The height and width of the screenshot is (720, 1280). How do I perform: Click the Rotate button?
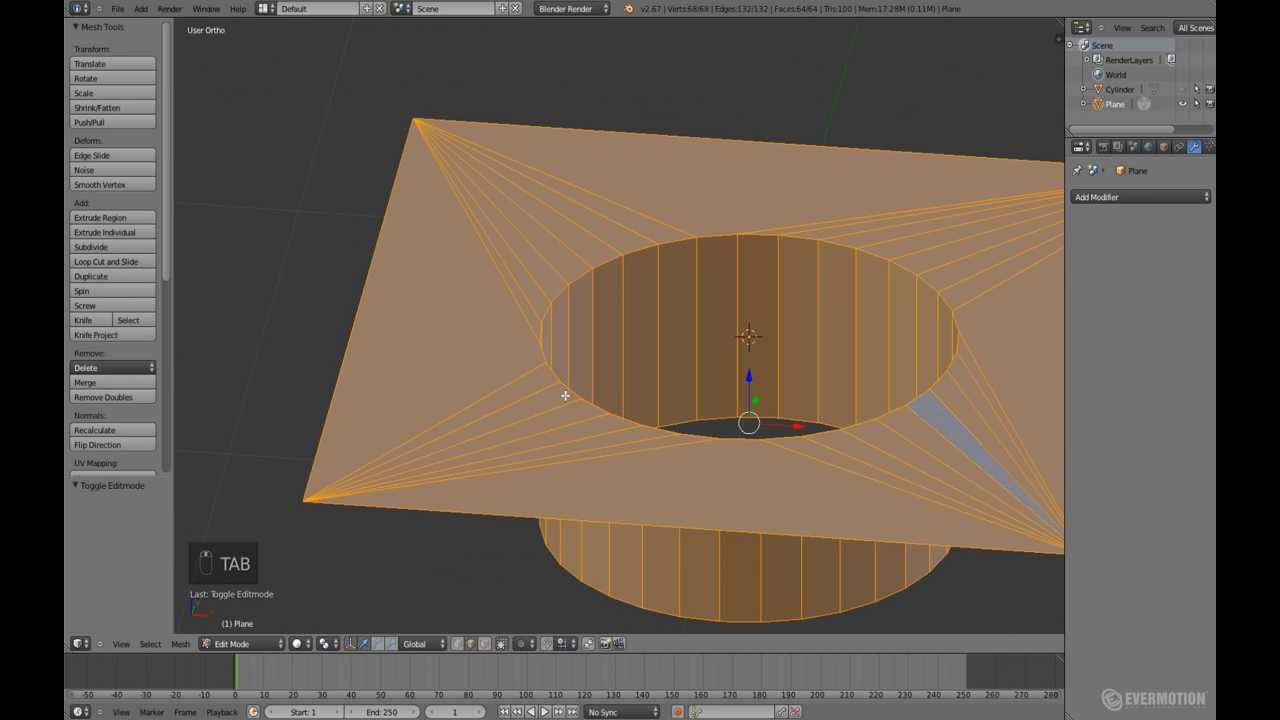coord(113,79)
